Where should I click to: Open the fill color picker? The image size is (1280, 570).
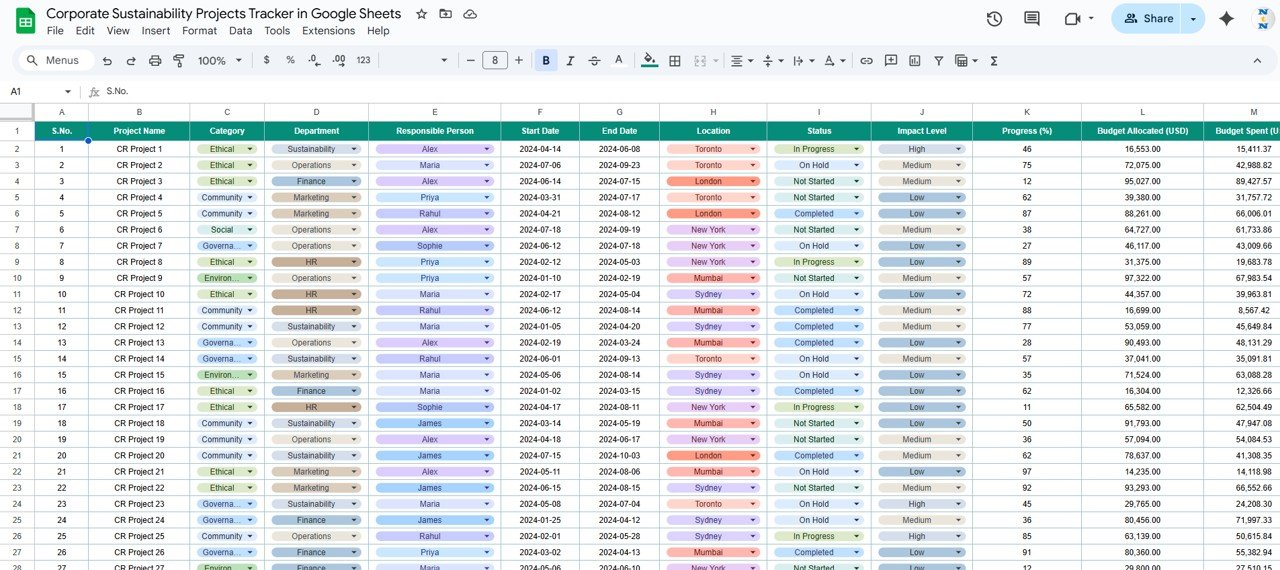pos(650,61)
